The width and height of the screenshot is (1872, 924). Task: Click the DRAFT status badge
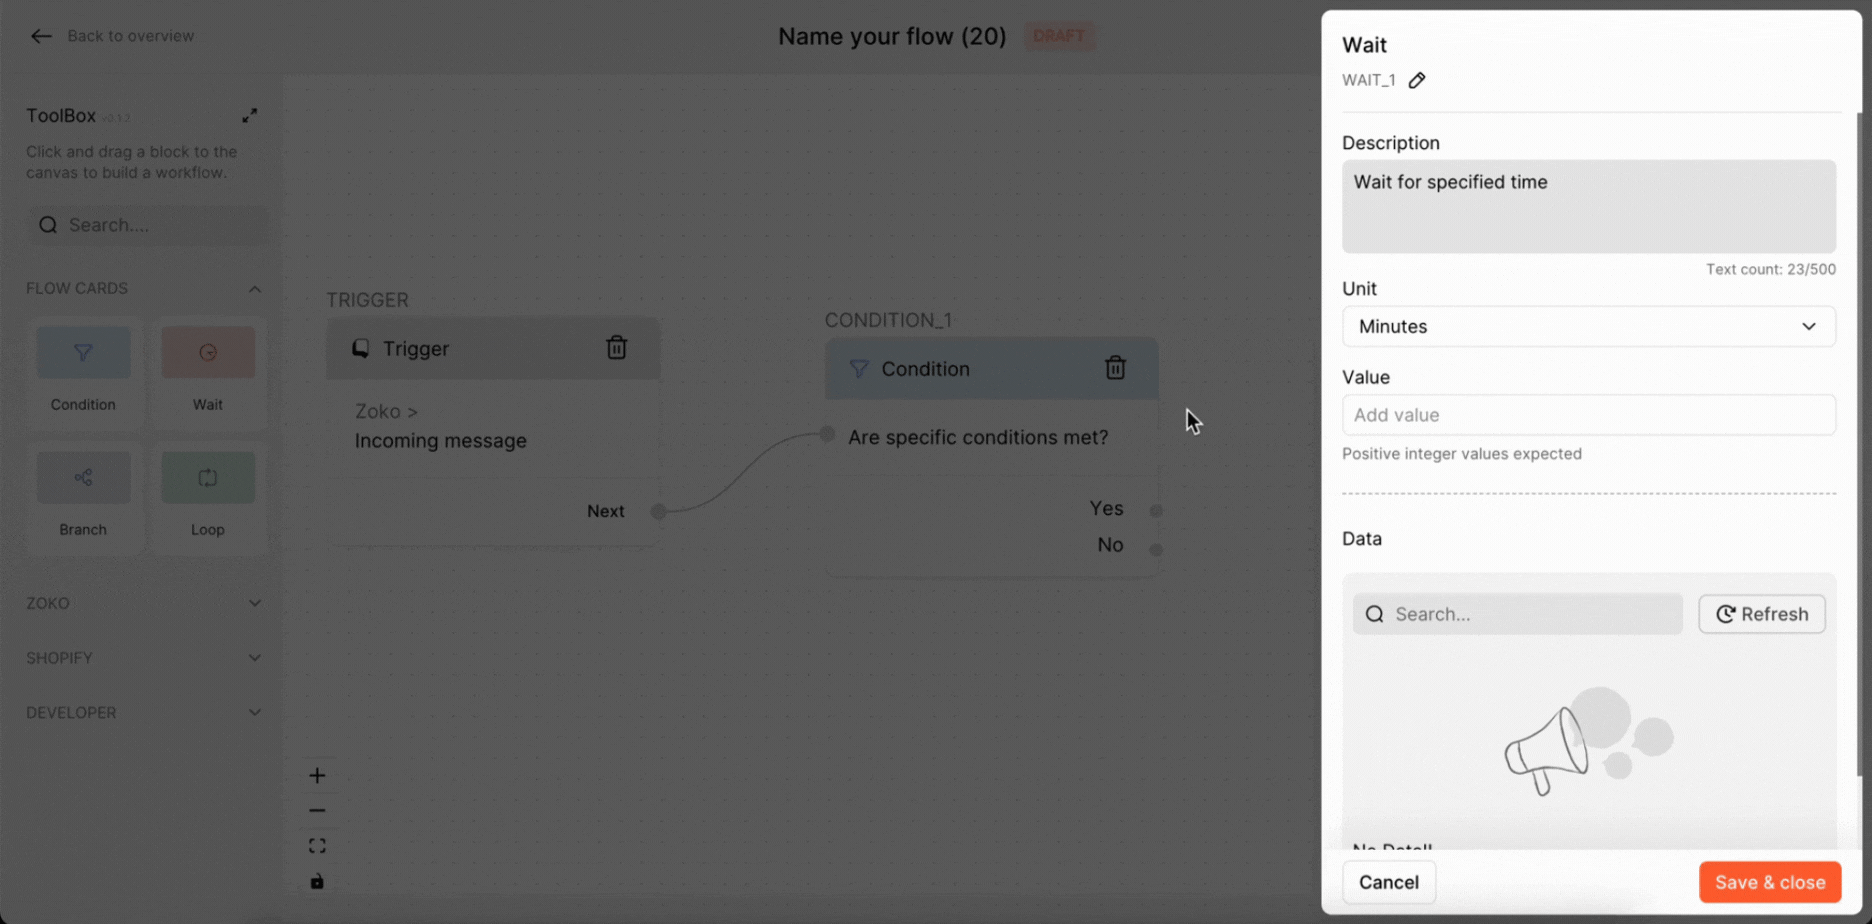coord(1059,36)
